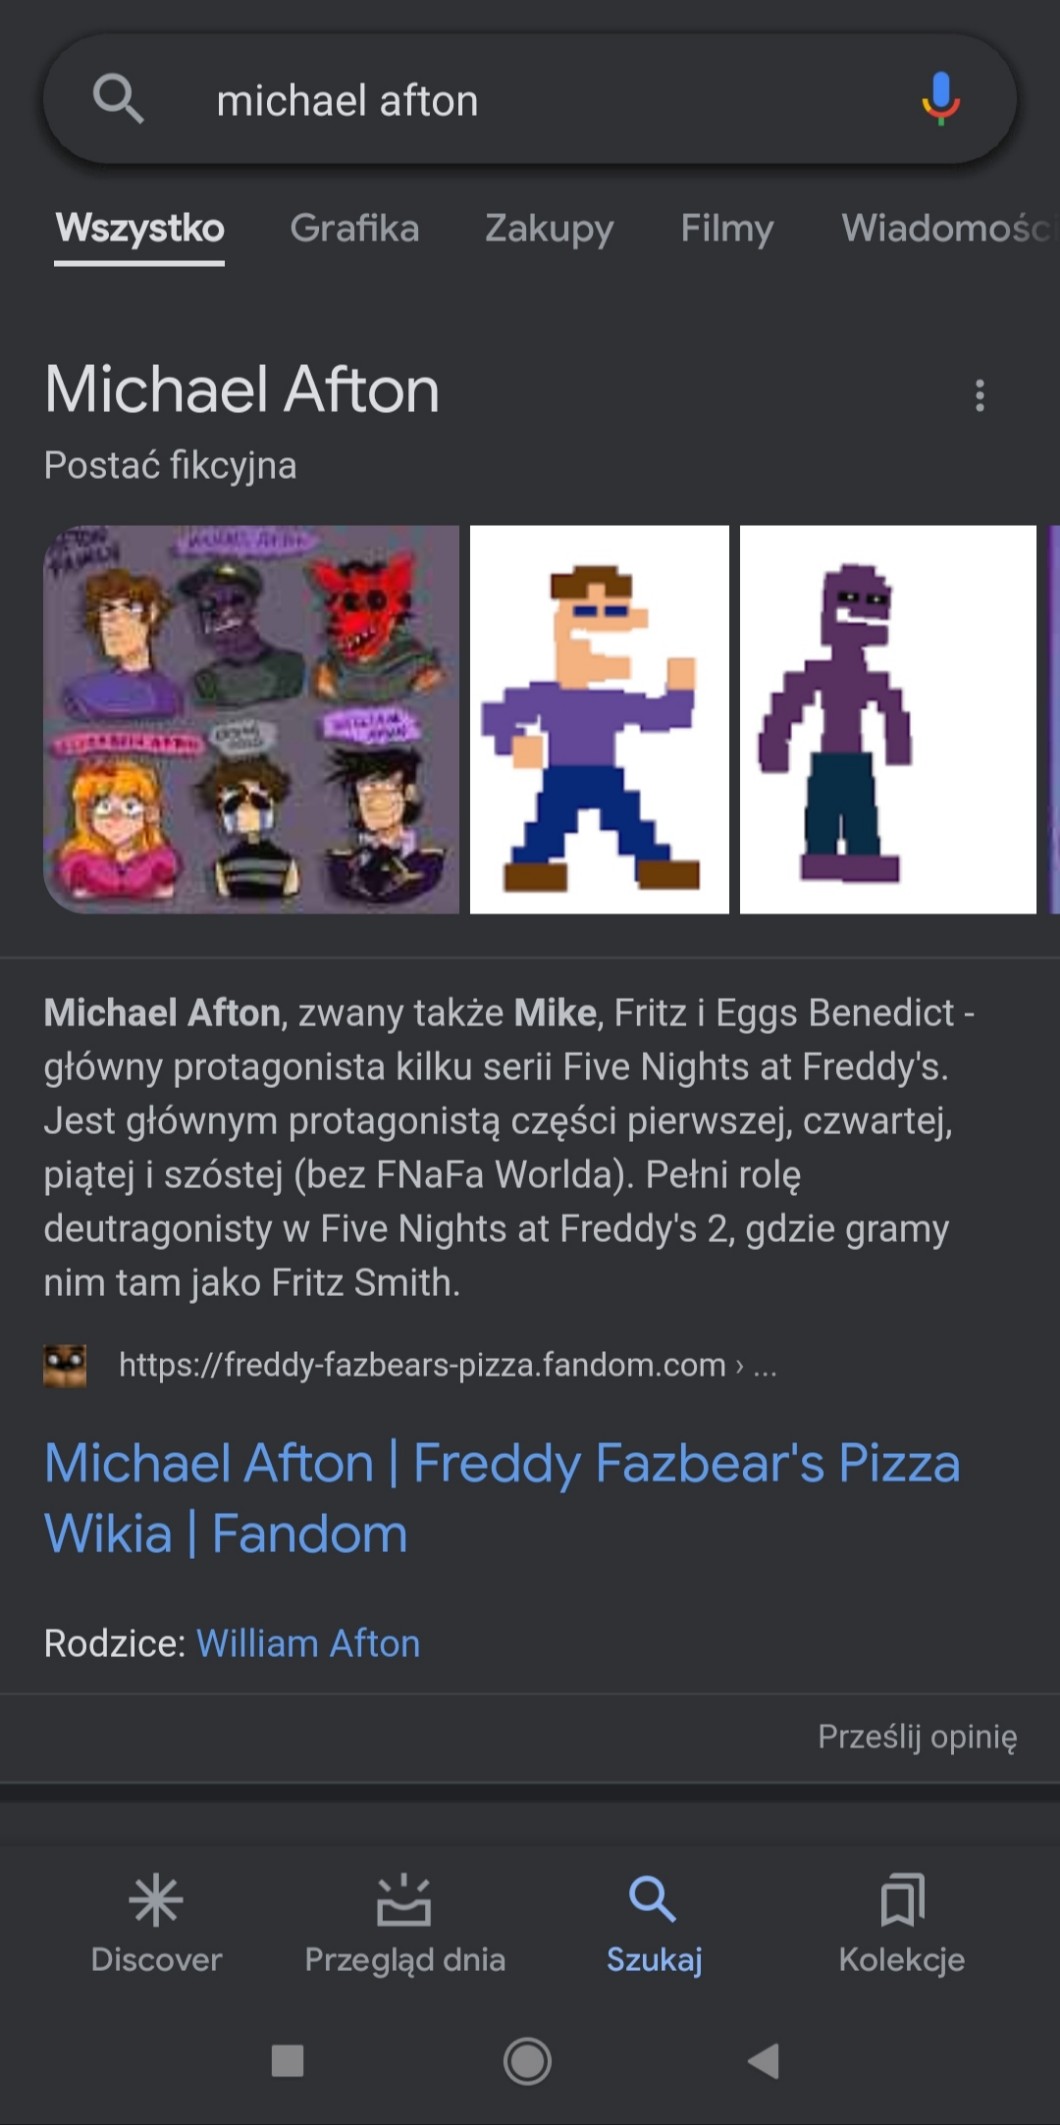
Task: Tap the Android home circle button
Action: [x=527, y=2061]
